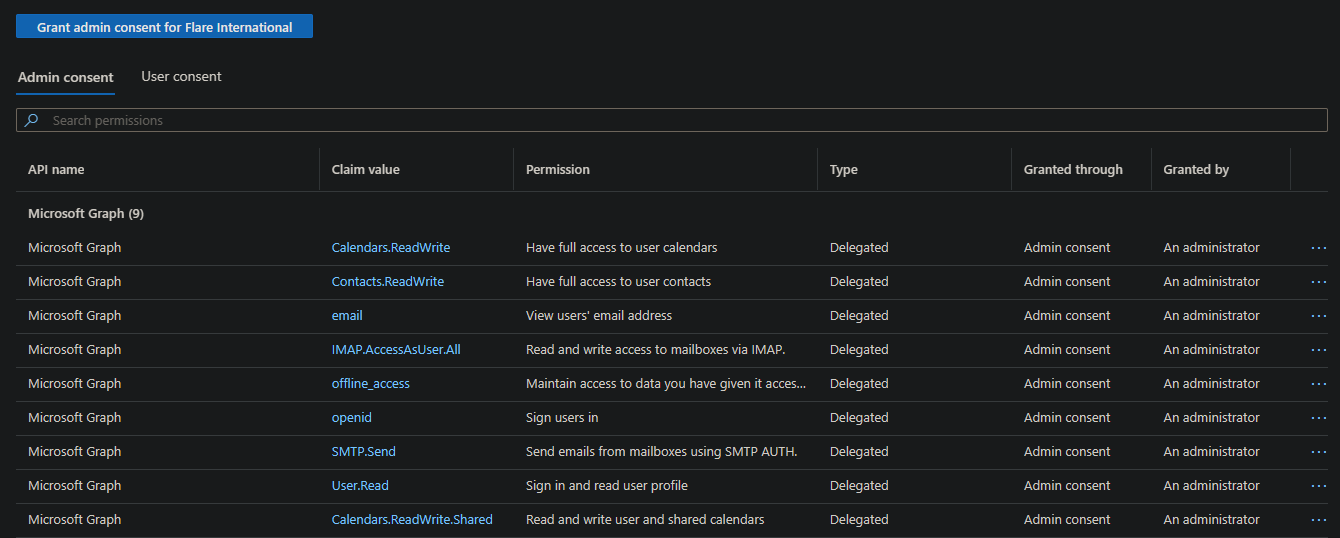Viewport: 1340px width, 538px height.
Task: Open ellipsis menu for Calendars.ReadWrite row
Action: point(1318,248)
